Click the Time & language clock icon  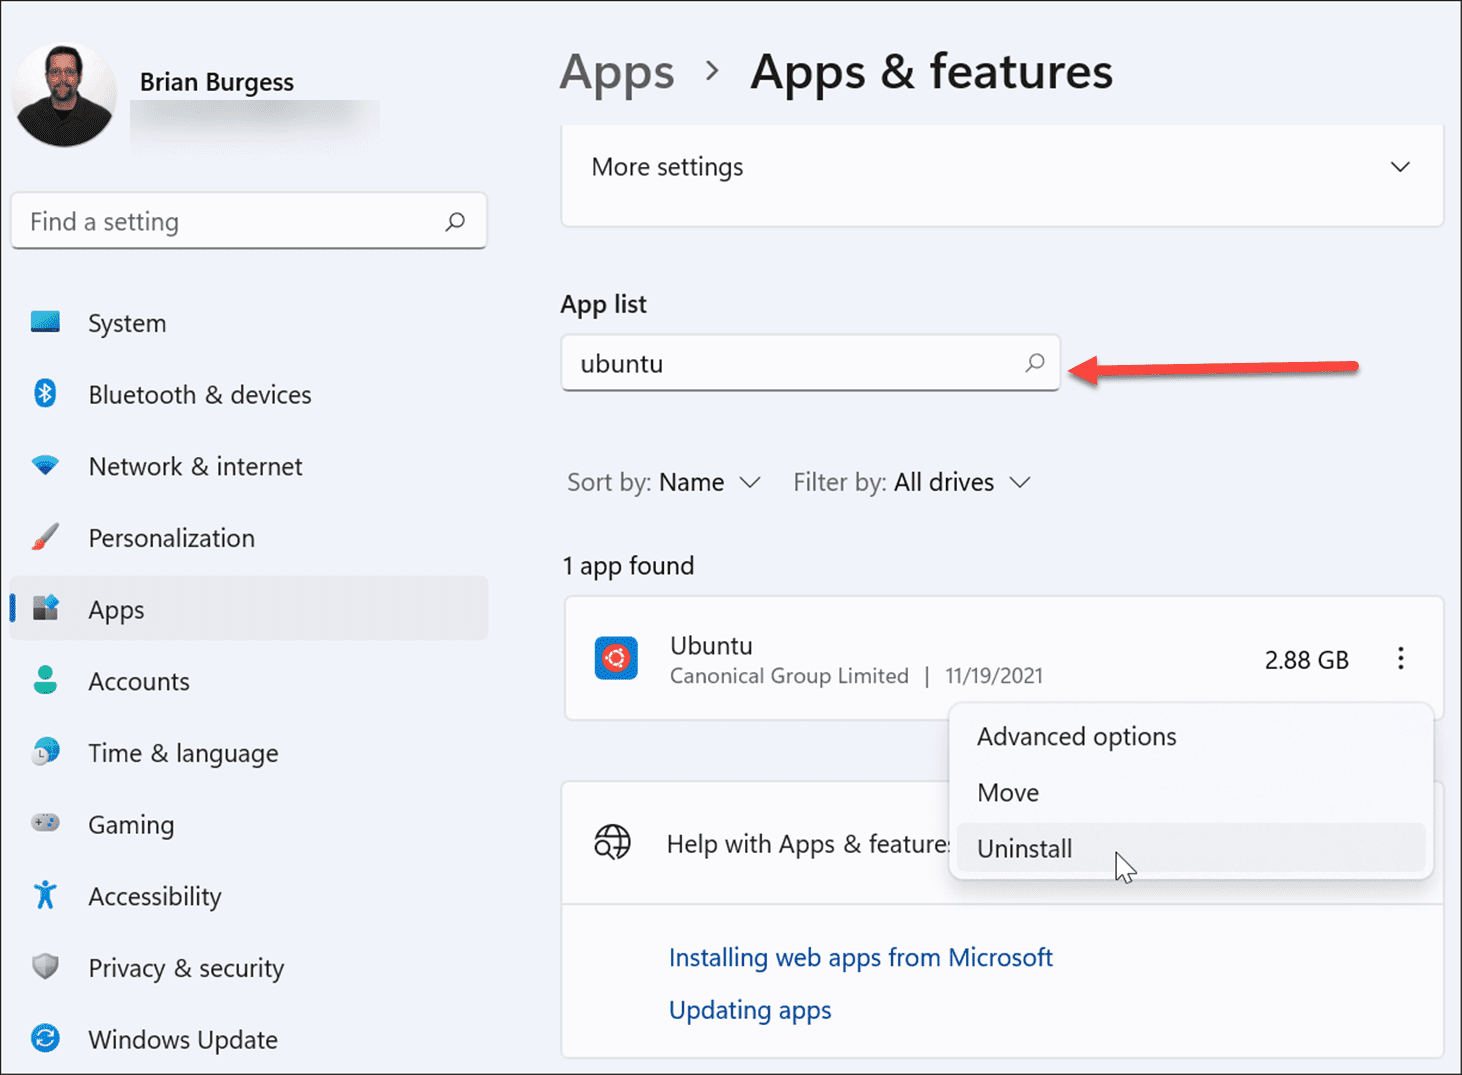point(45,751)
